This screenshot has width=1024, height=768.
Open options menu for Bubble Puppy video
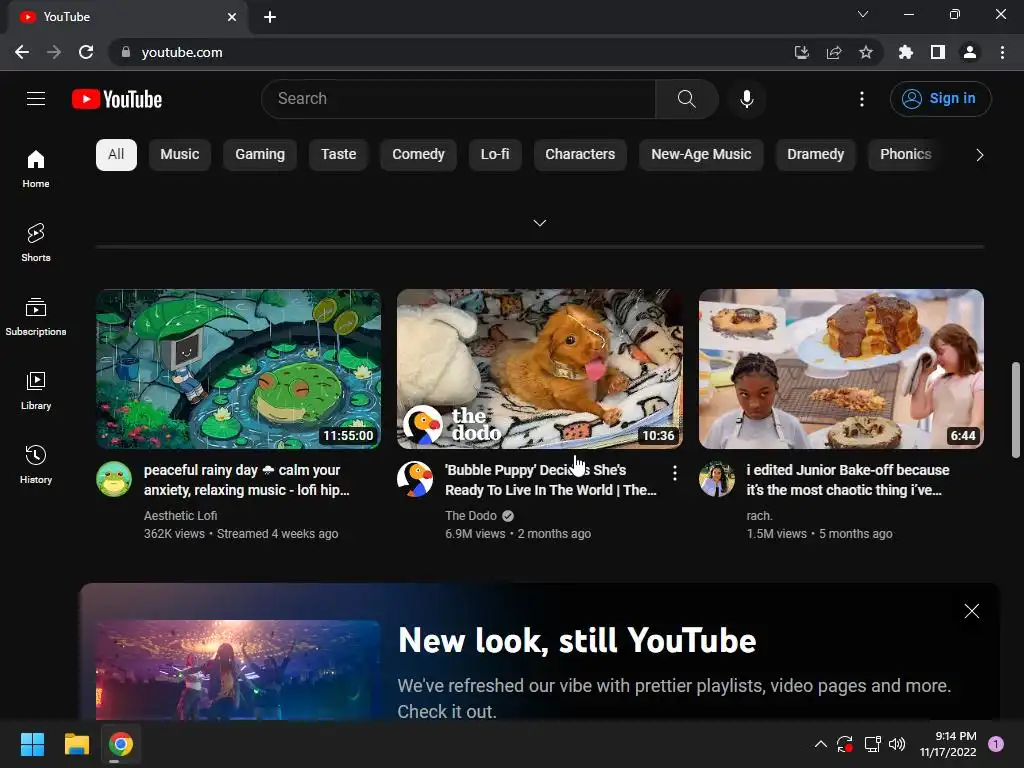tap(675, 473)
